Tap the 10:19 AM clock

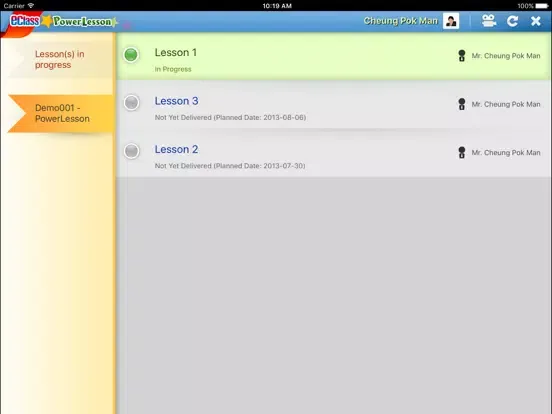(277, 6)
